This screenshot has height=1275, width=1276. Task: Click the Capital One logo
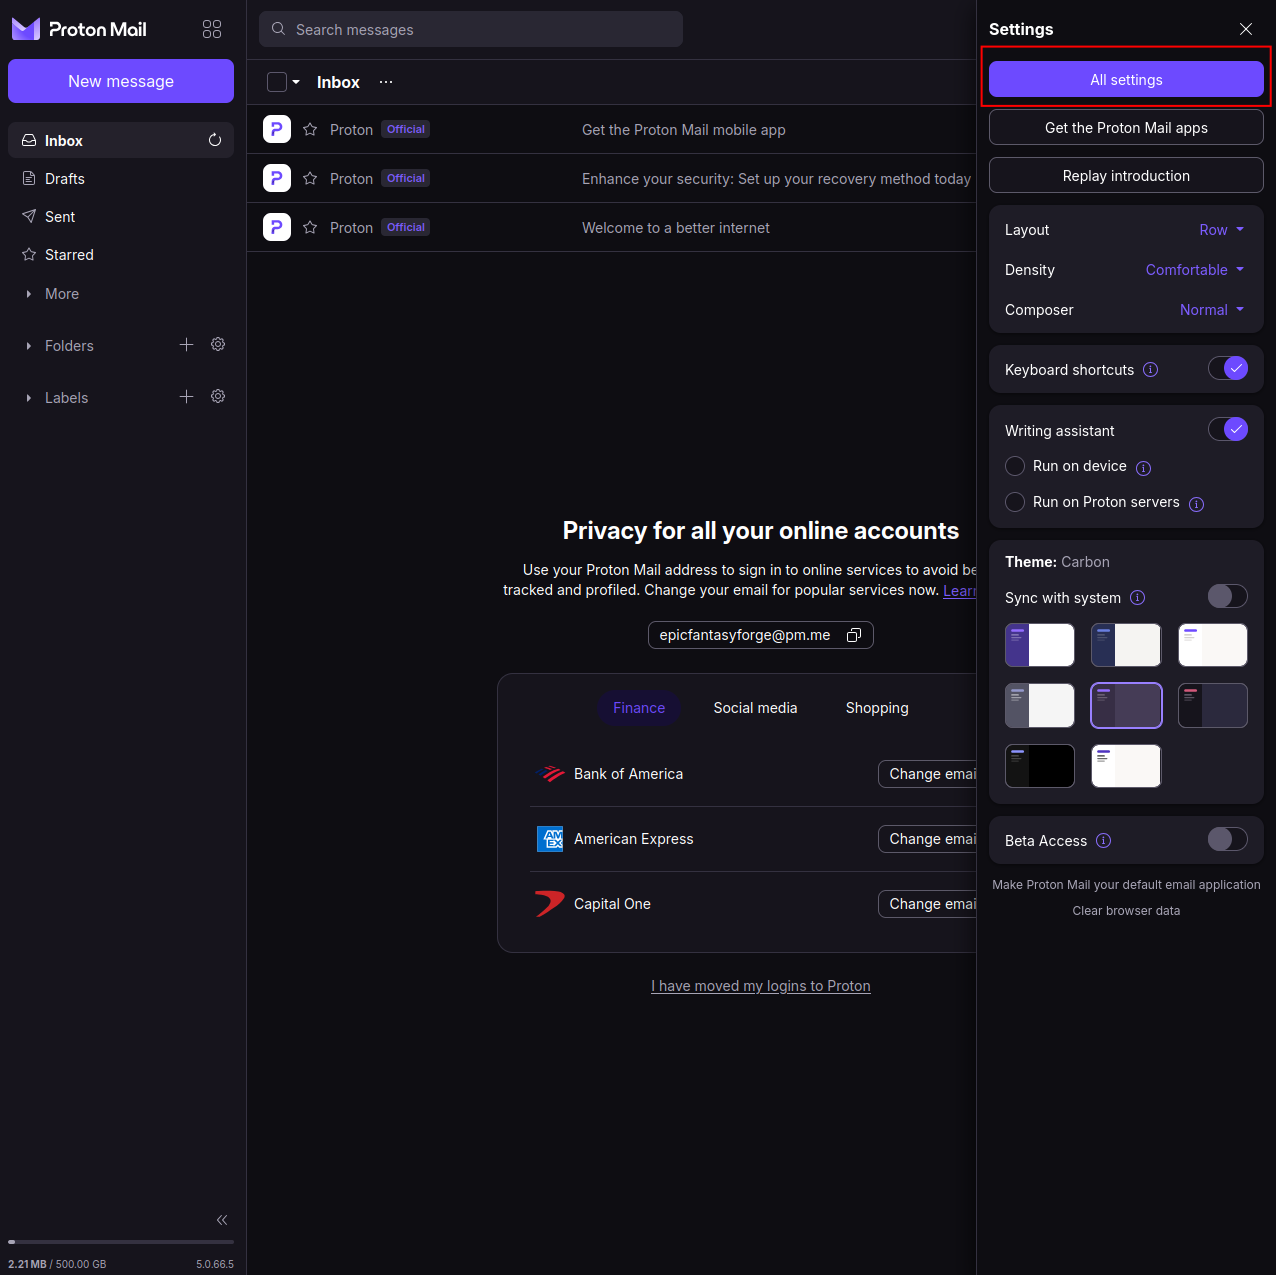tap(550, 903)
